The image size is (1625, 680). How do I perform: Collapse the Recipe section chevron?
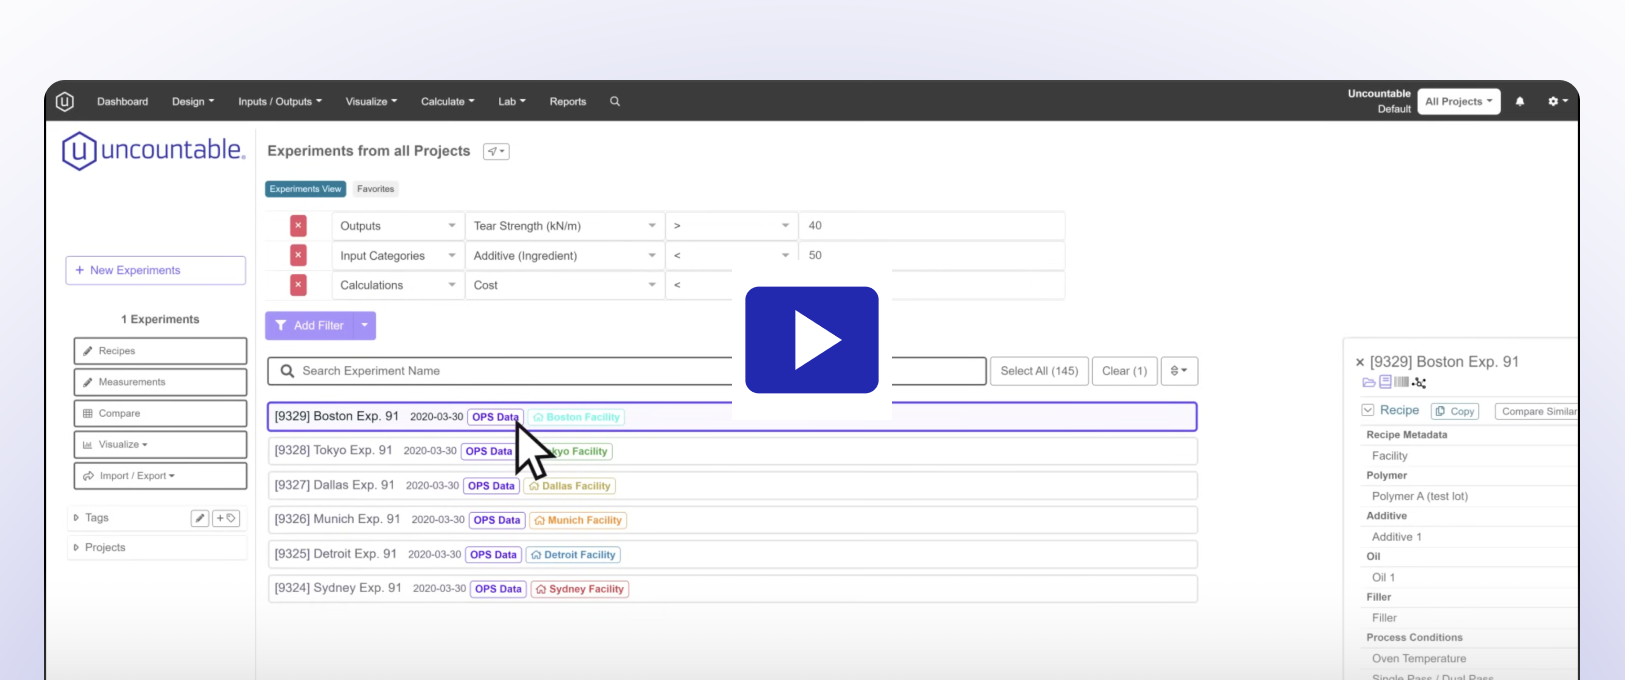[x=1367, y=410]
